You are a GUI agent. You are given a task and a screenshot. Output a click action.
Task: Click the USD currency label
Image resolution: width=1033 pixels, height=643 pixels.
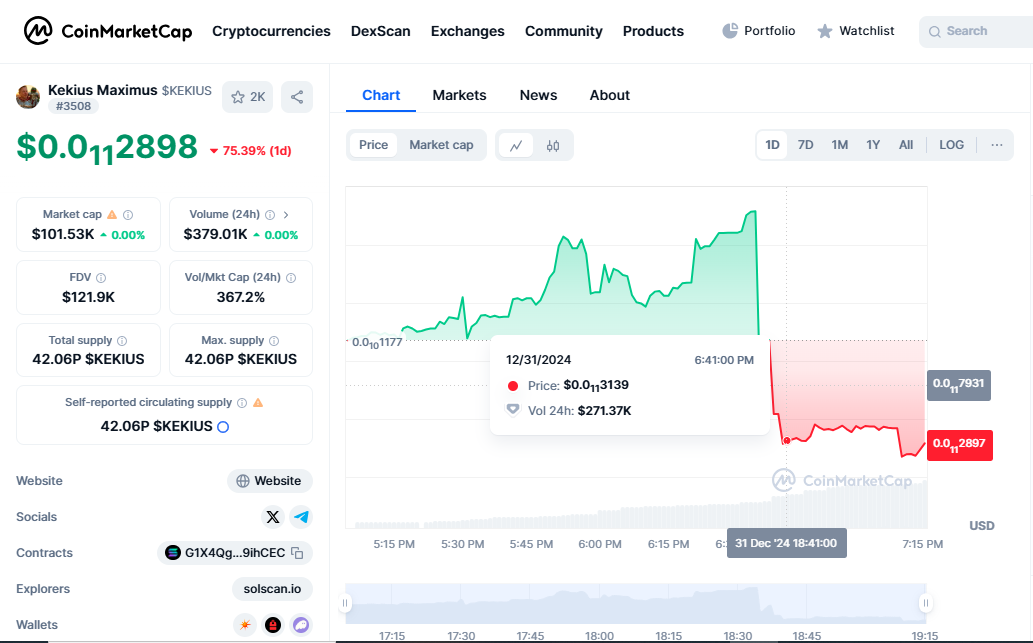pyautogui.click(x=982, y=526)
